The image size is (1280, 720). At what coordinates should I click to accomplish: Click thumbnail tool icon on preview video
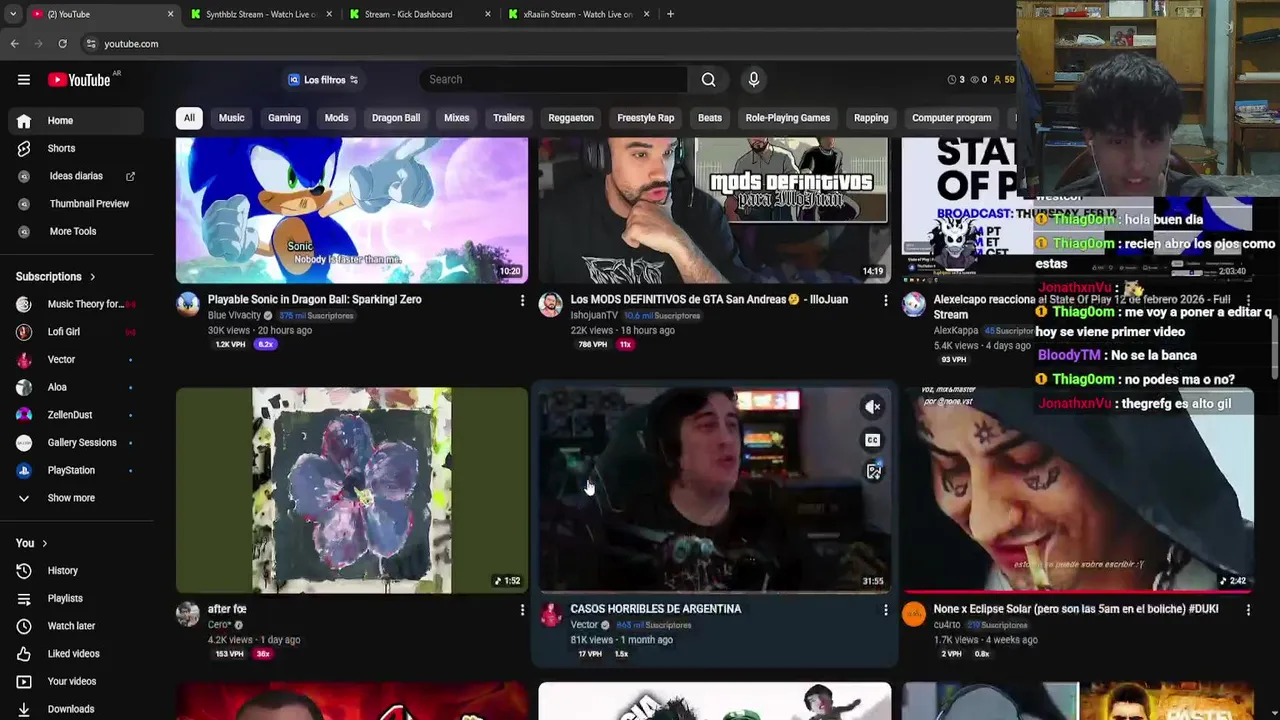click(x=873, y=472)
